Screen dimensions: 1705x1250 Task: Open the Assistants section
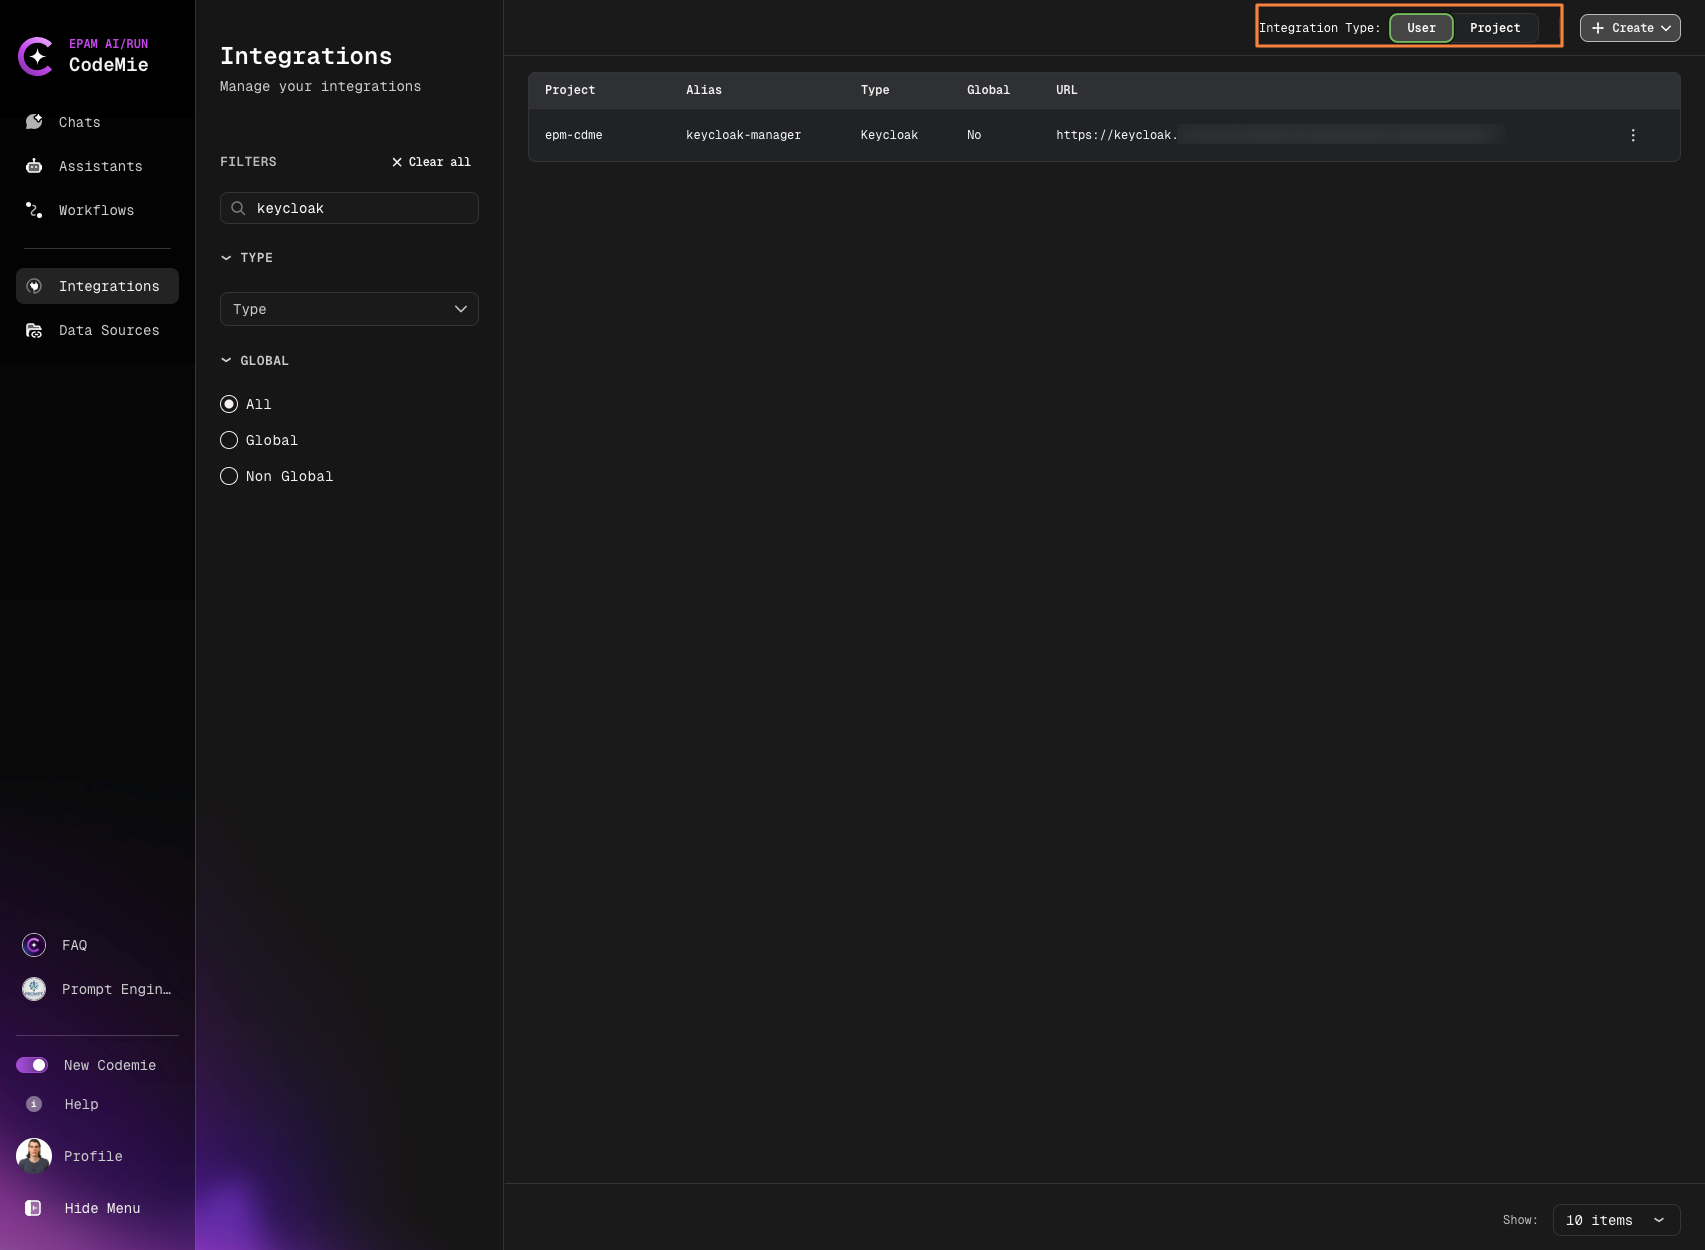(x=99, y=166)
